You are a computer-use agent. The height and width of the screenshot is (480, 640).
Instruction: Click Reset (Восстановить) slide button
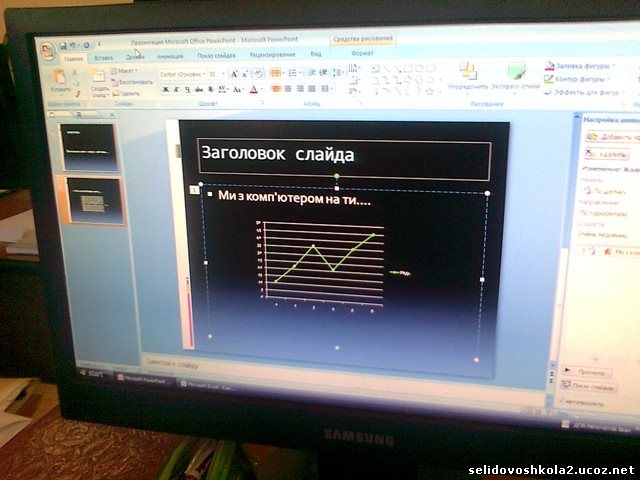[131, 82]
